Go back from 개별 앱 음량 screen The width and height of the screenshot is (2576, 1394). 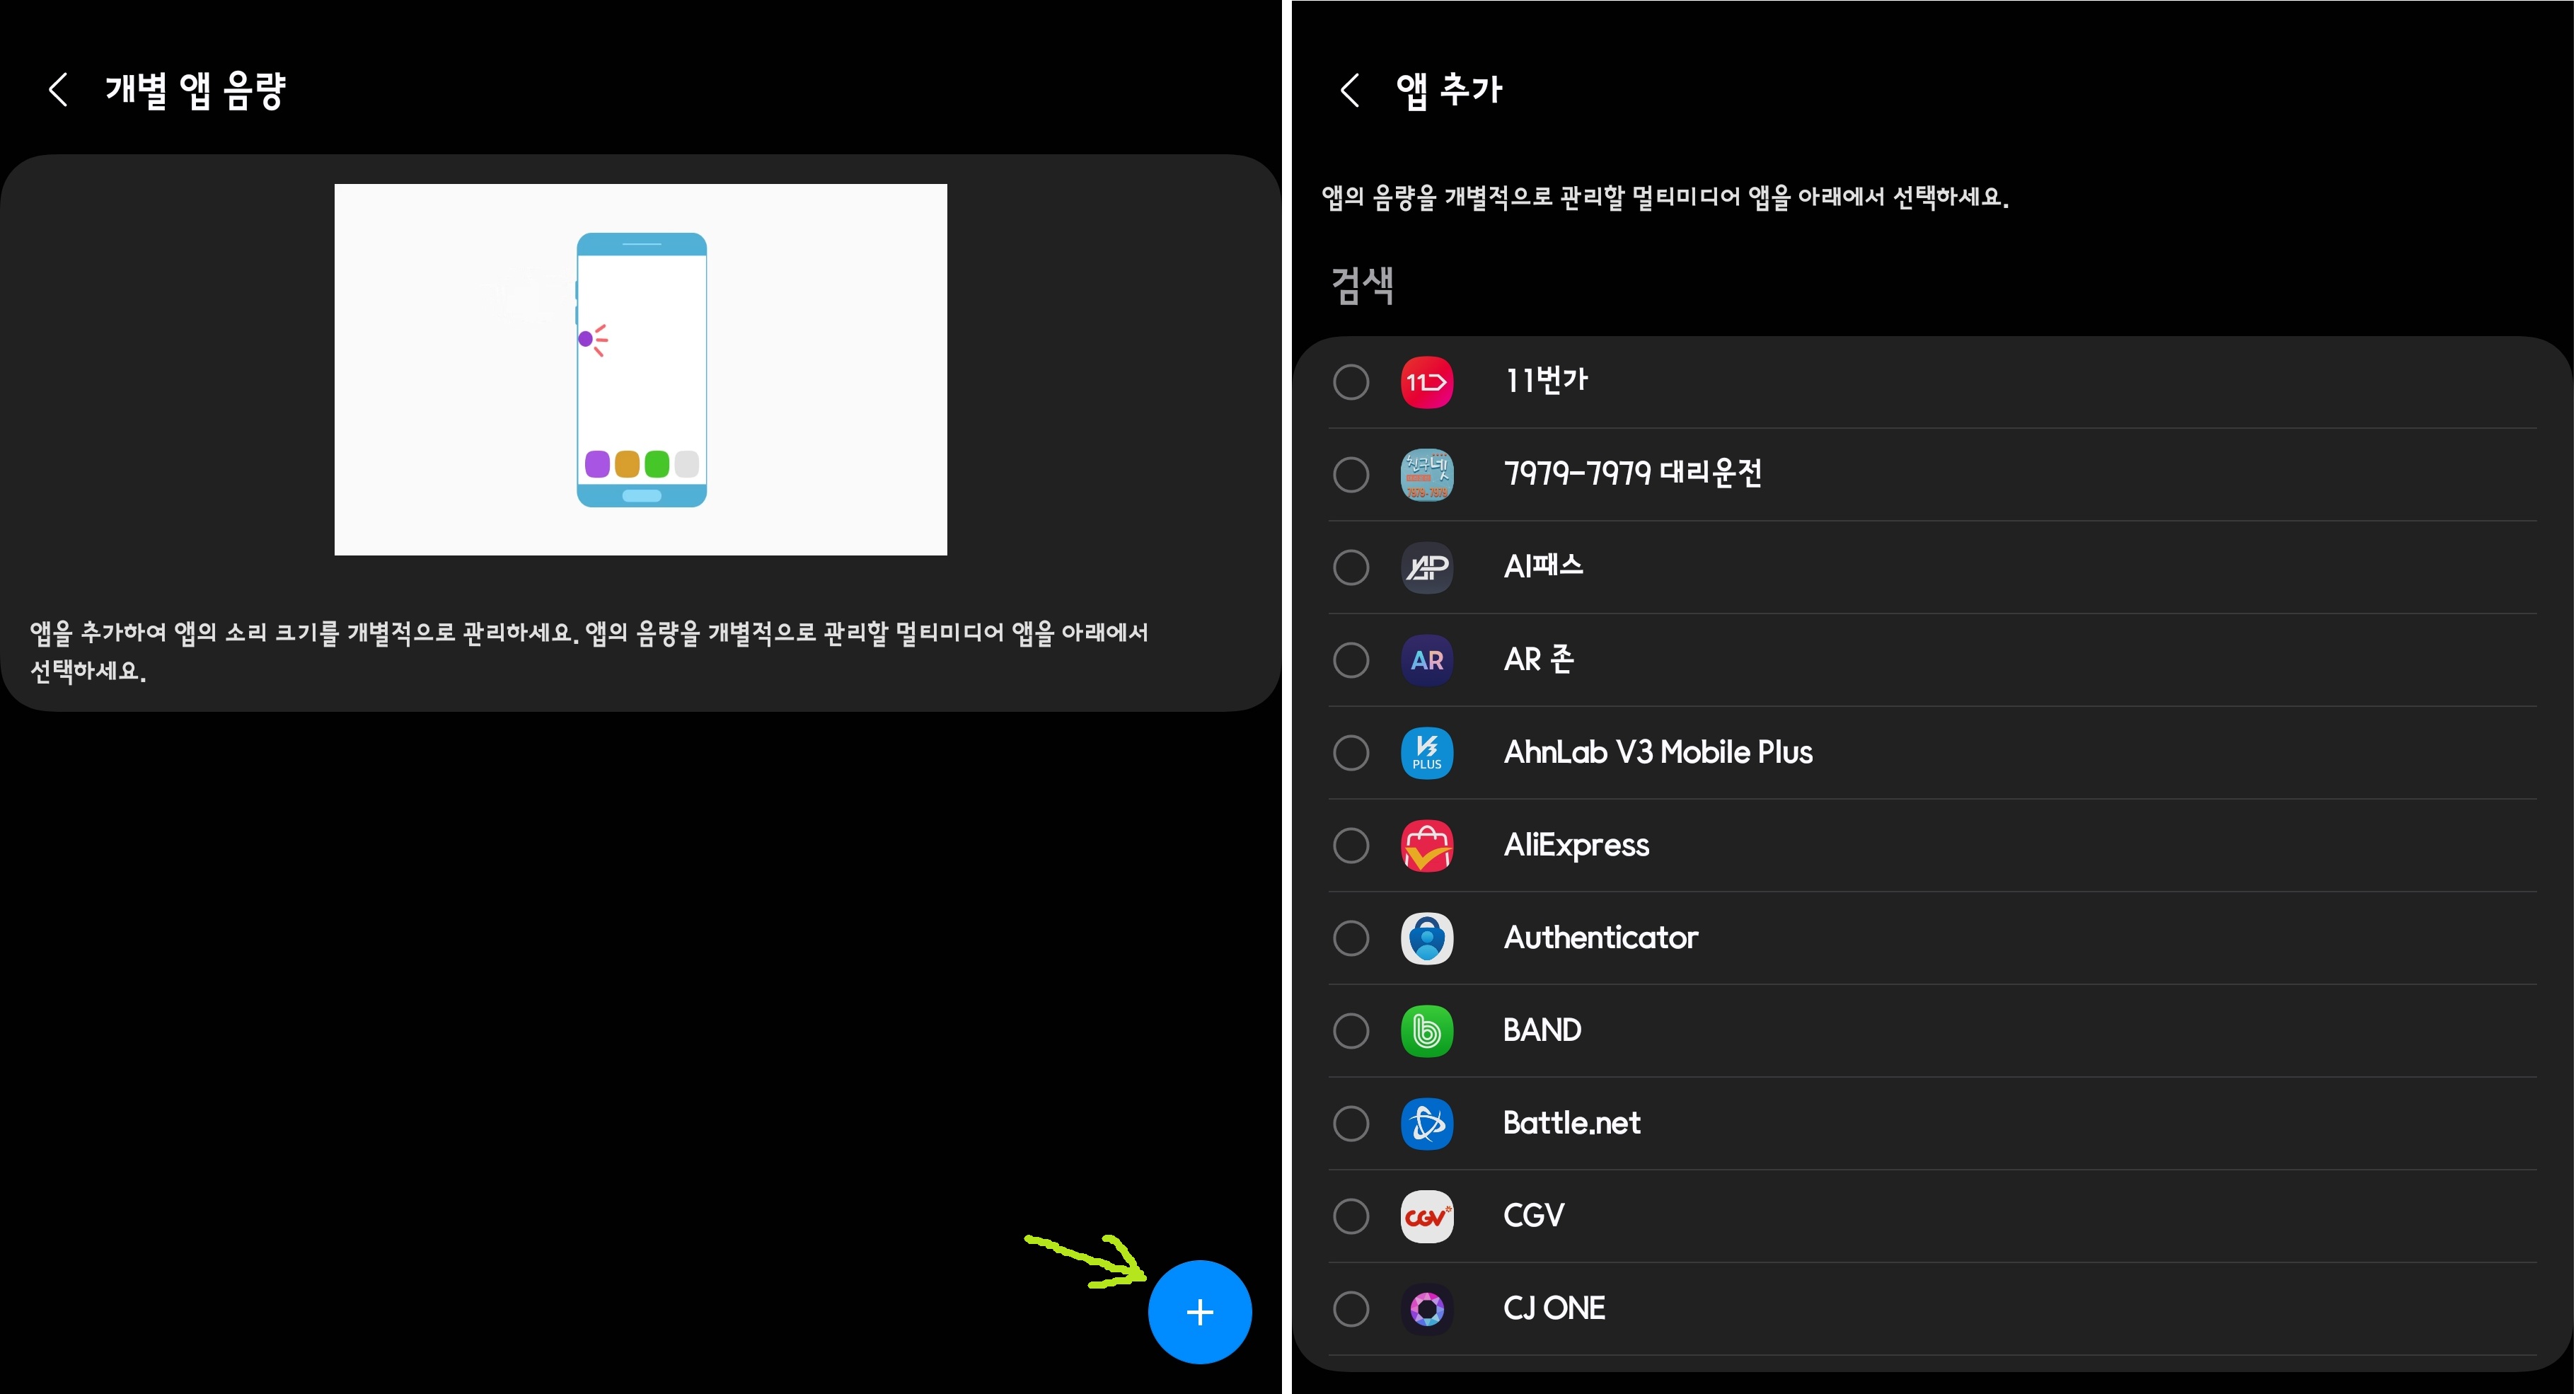click(x=58, y=90)
